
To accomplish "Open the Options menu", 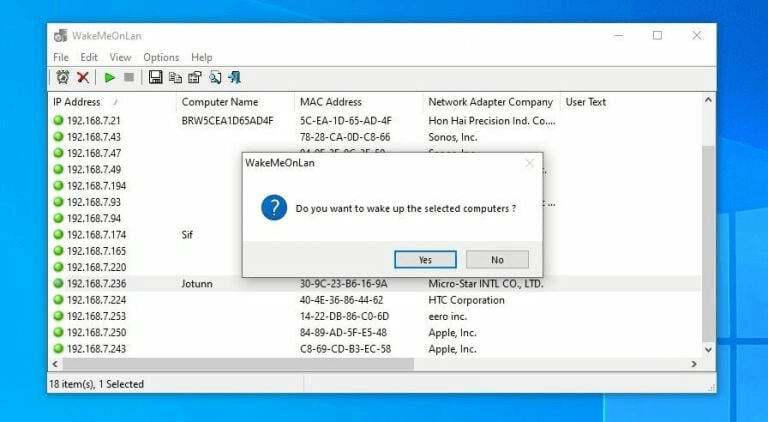I will pyautogui.click(x=161, y=57).
